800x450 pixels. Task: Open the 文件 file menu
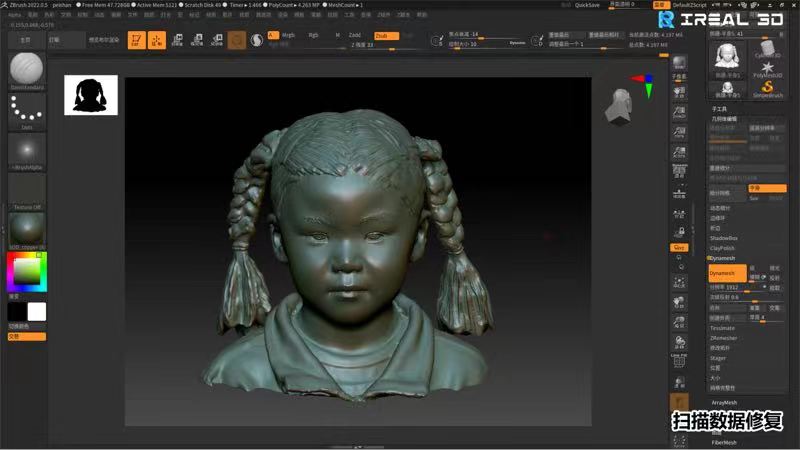(x=133, y=15)
